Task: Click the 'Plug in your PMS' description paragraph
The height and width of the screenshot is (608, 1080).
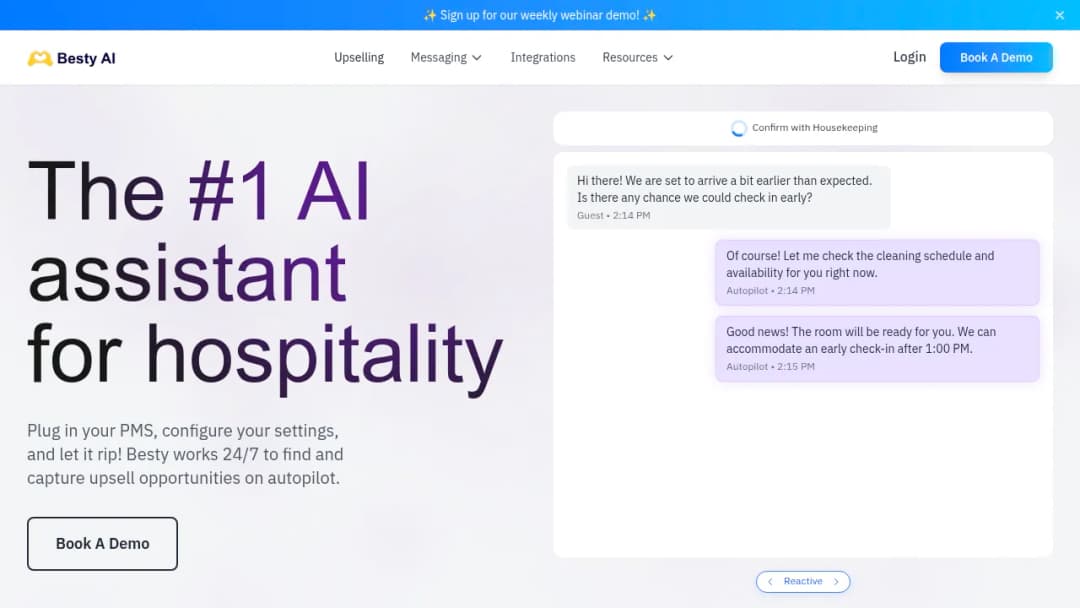Action: (185, 454)
